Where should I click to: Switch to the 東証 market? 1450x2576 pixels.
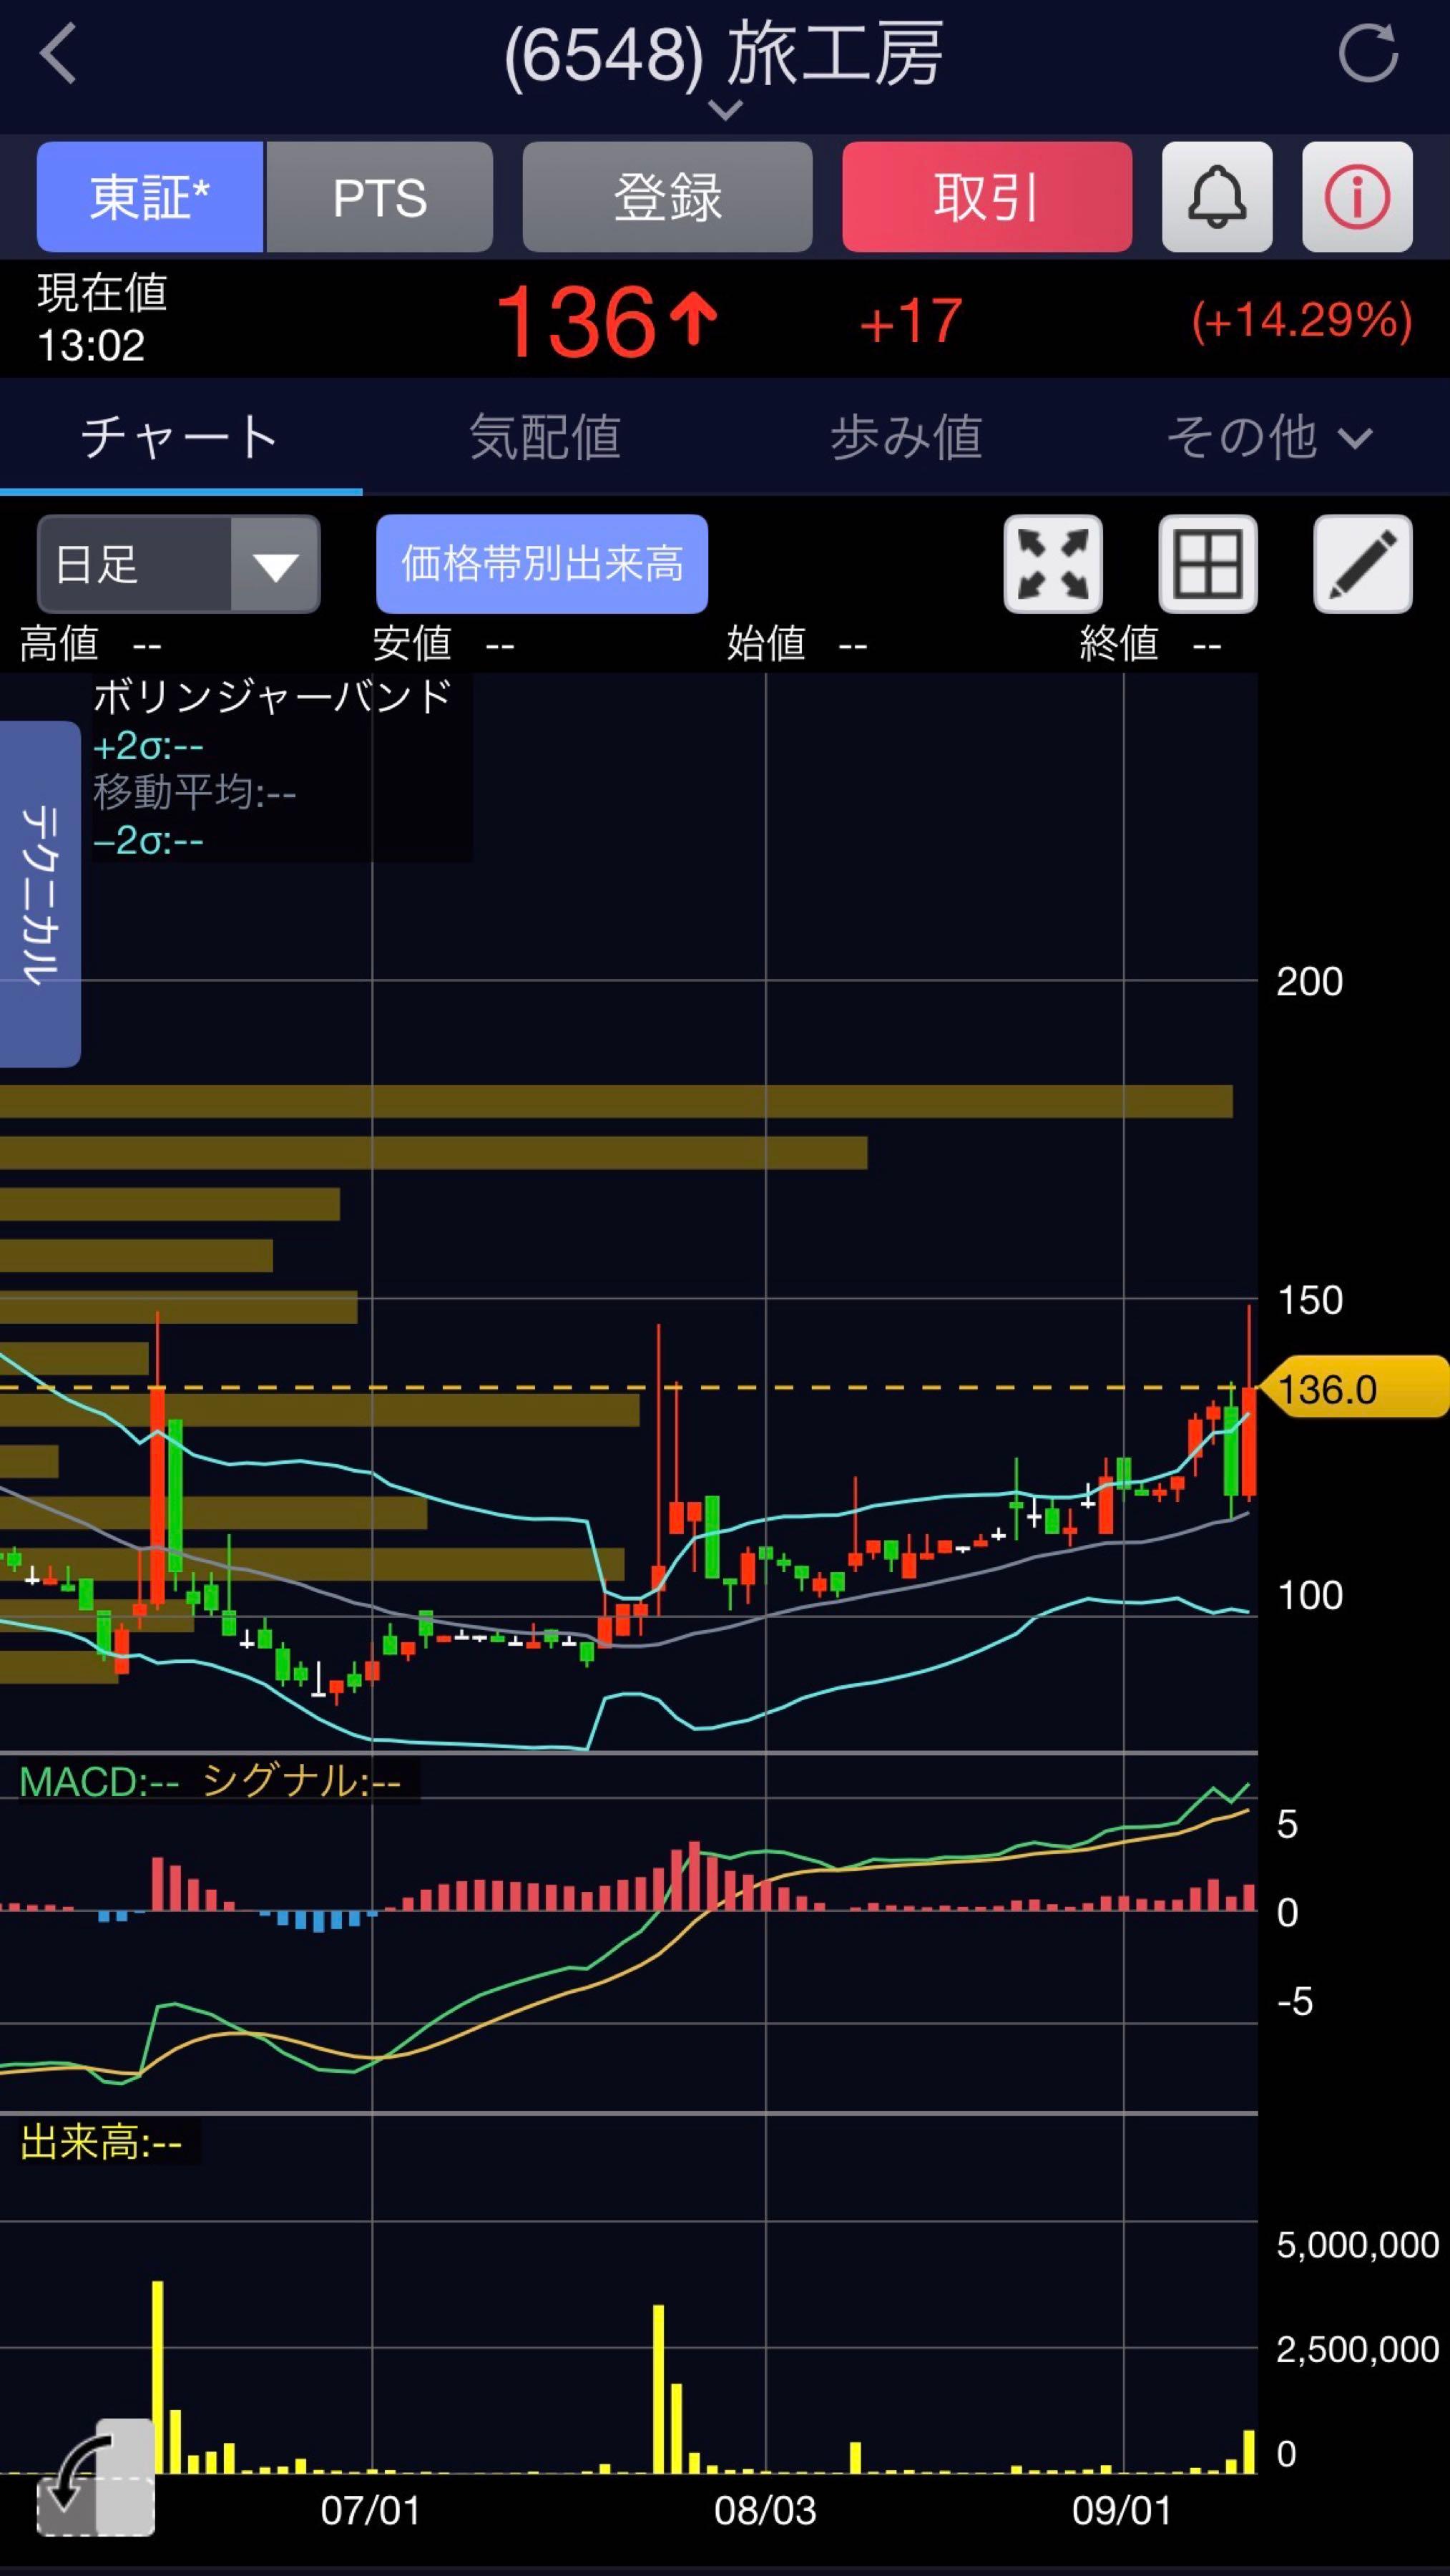[x=150, y=197]
